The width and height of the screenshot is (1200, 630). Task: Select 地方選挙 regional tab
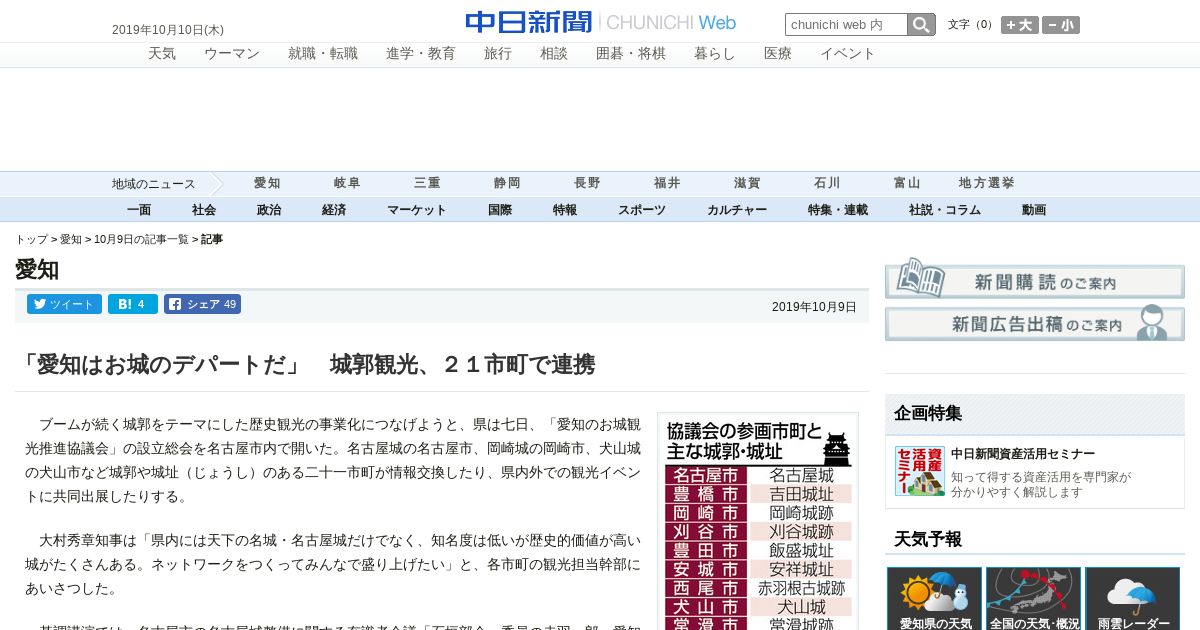pyautogui.click(x=987, y=184)
